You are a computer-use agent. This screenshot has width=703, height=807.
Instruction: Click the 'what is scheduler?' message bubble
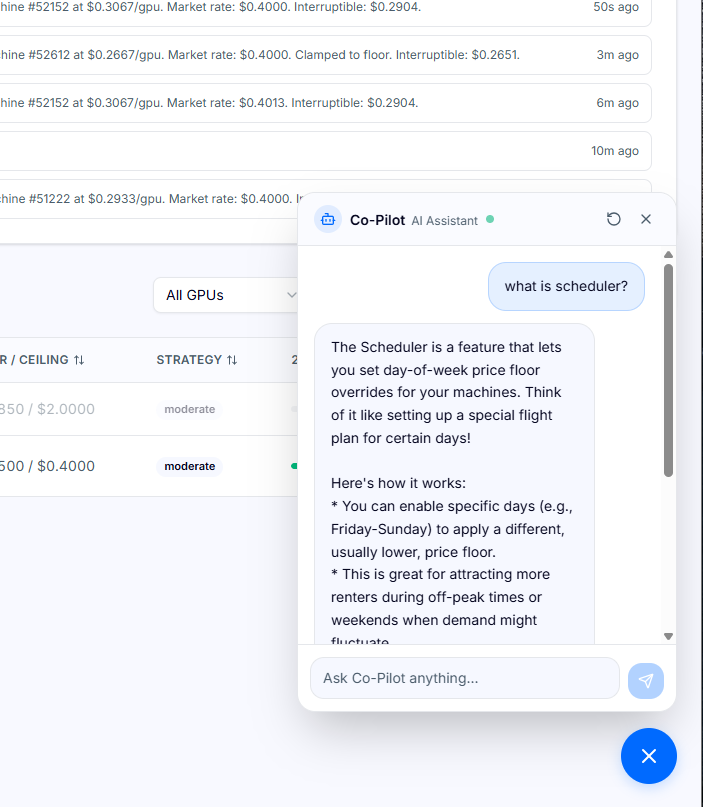click(x=566, y=286)
